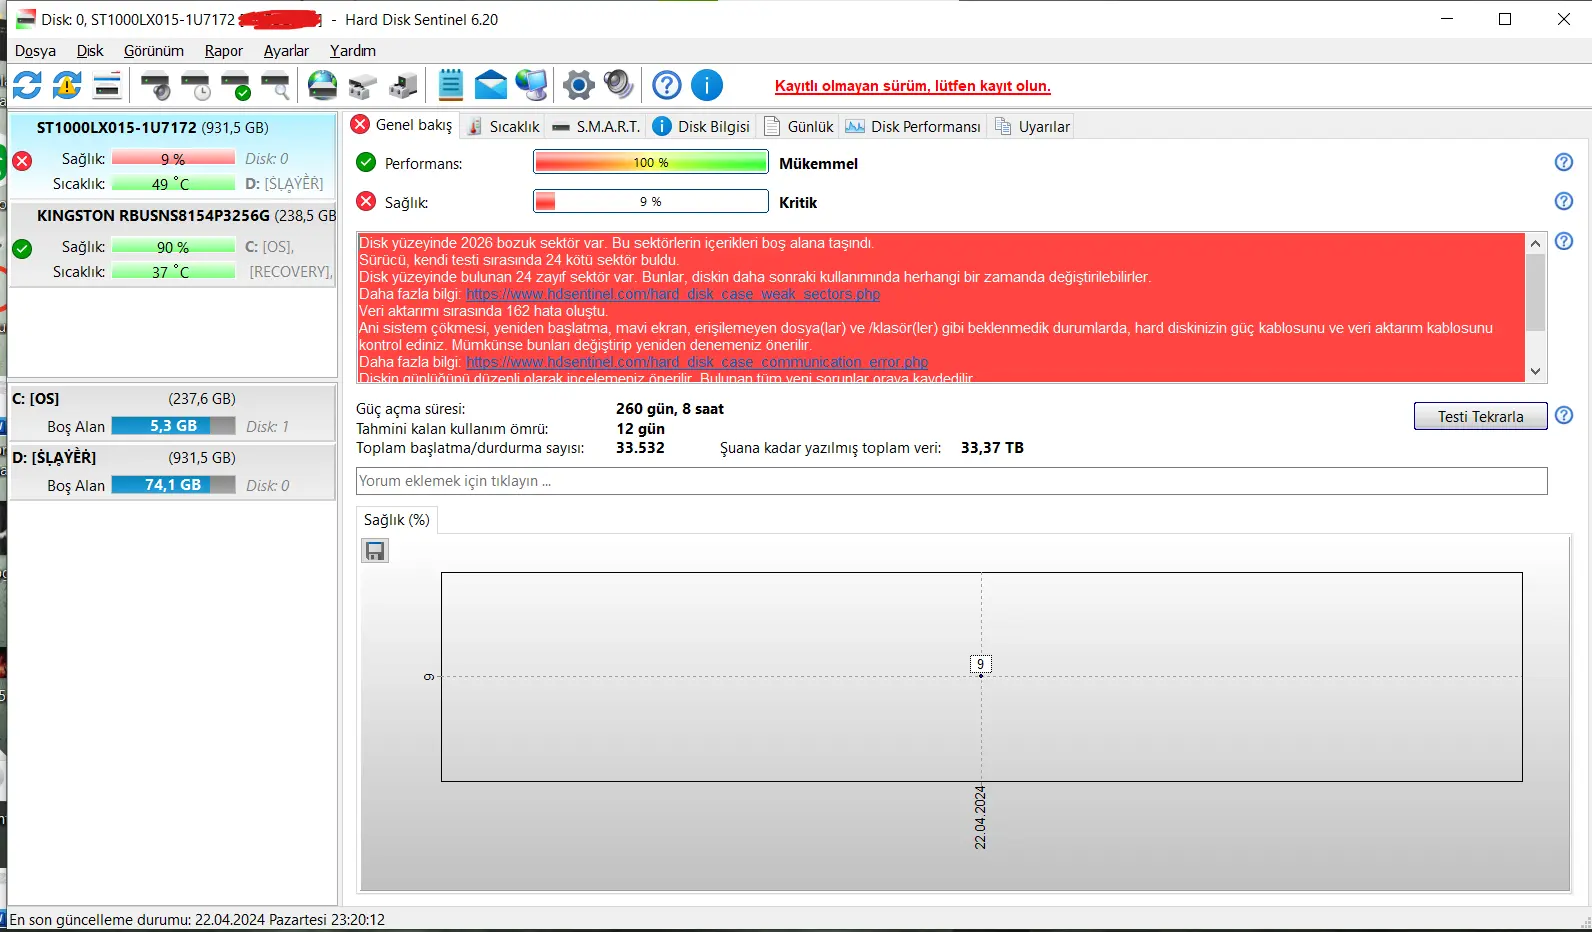Open the disk acoustic (speaker) test icon
The width and height of the screenshot is (1592, 932).
pyautogui.click(x=155, y=86)
